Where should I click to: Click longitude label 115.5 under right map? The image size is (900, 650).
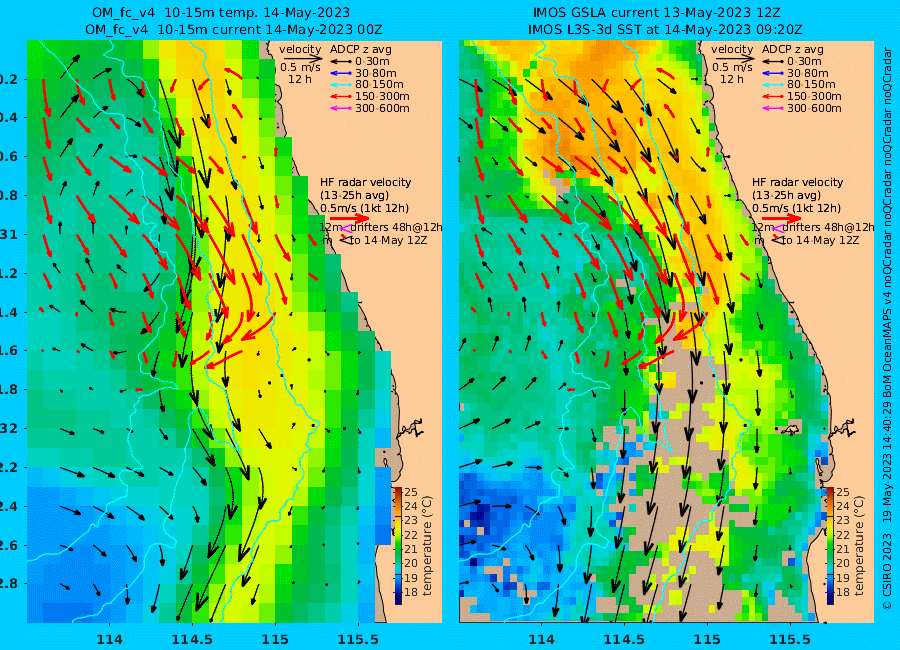(x=790, y=639)
